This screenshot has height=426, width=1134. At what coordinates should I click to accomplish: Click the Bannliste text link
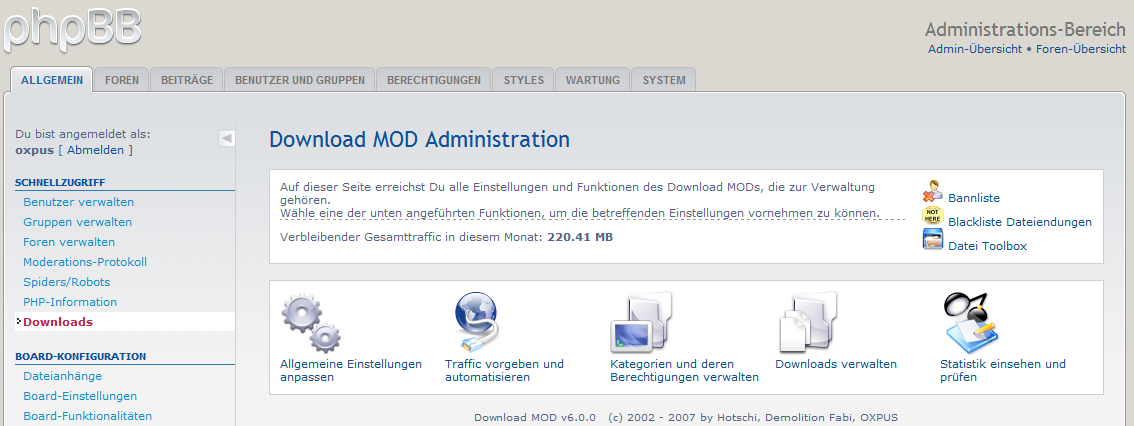(974, 197)
